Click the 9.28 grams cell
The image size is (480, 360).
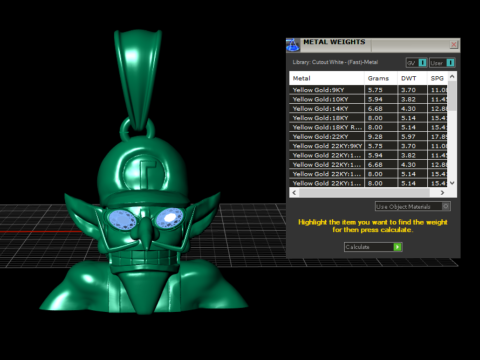point(381,136)
